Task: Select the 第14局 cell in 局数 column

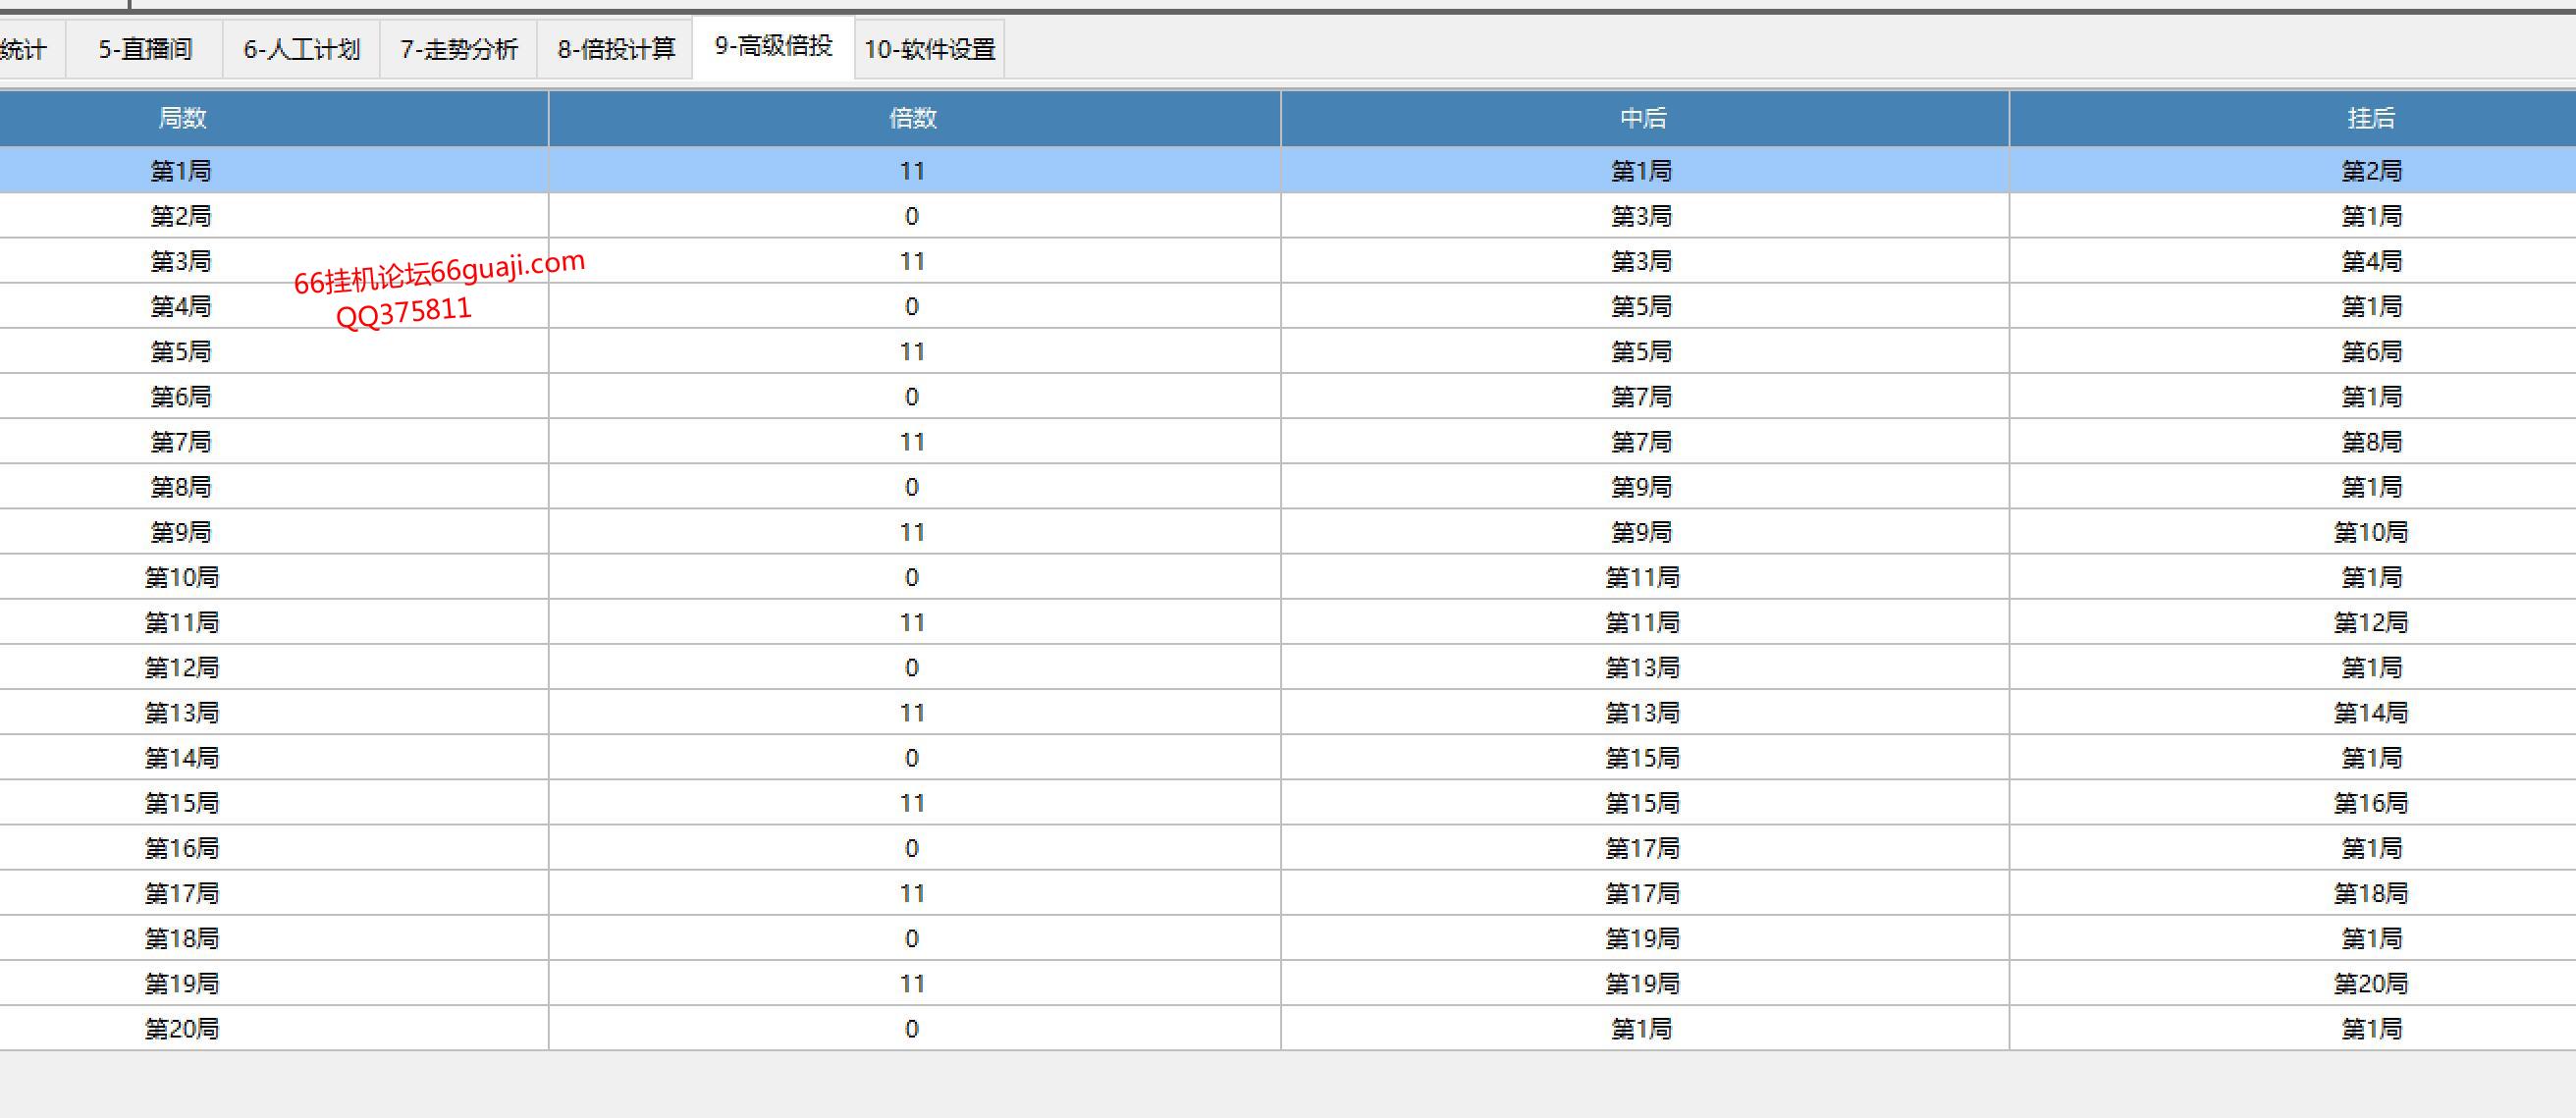Action: pos(274,757)
